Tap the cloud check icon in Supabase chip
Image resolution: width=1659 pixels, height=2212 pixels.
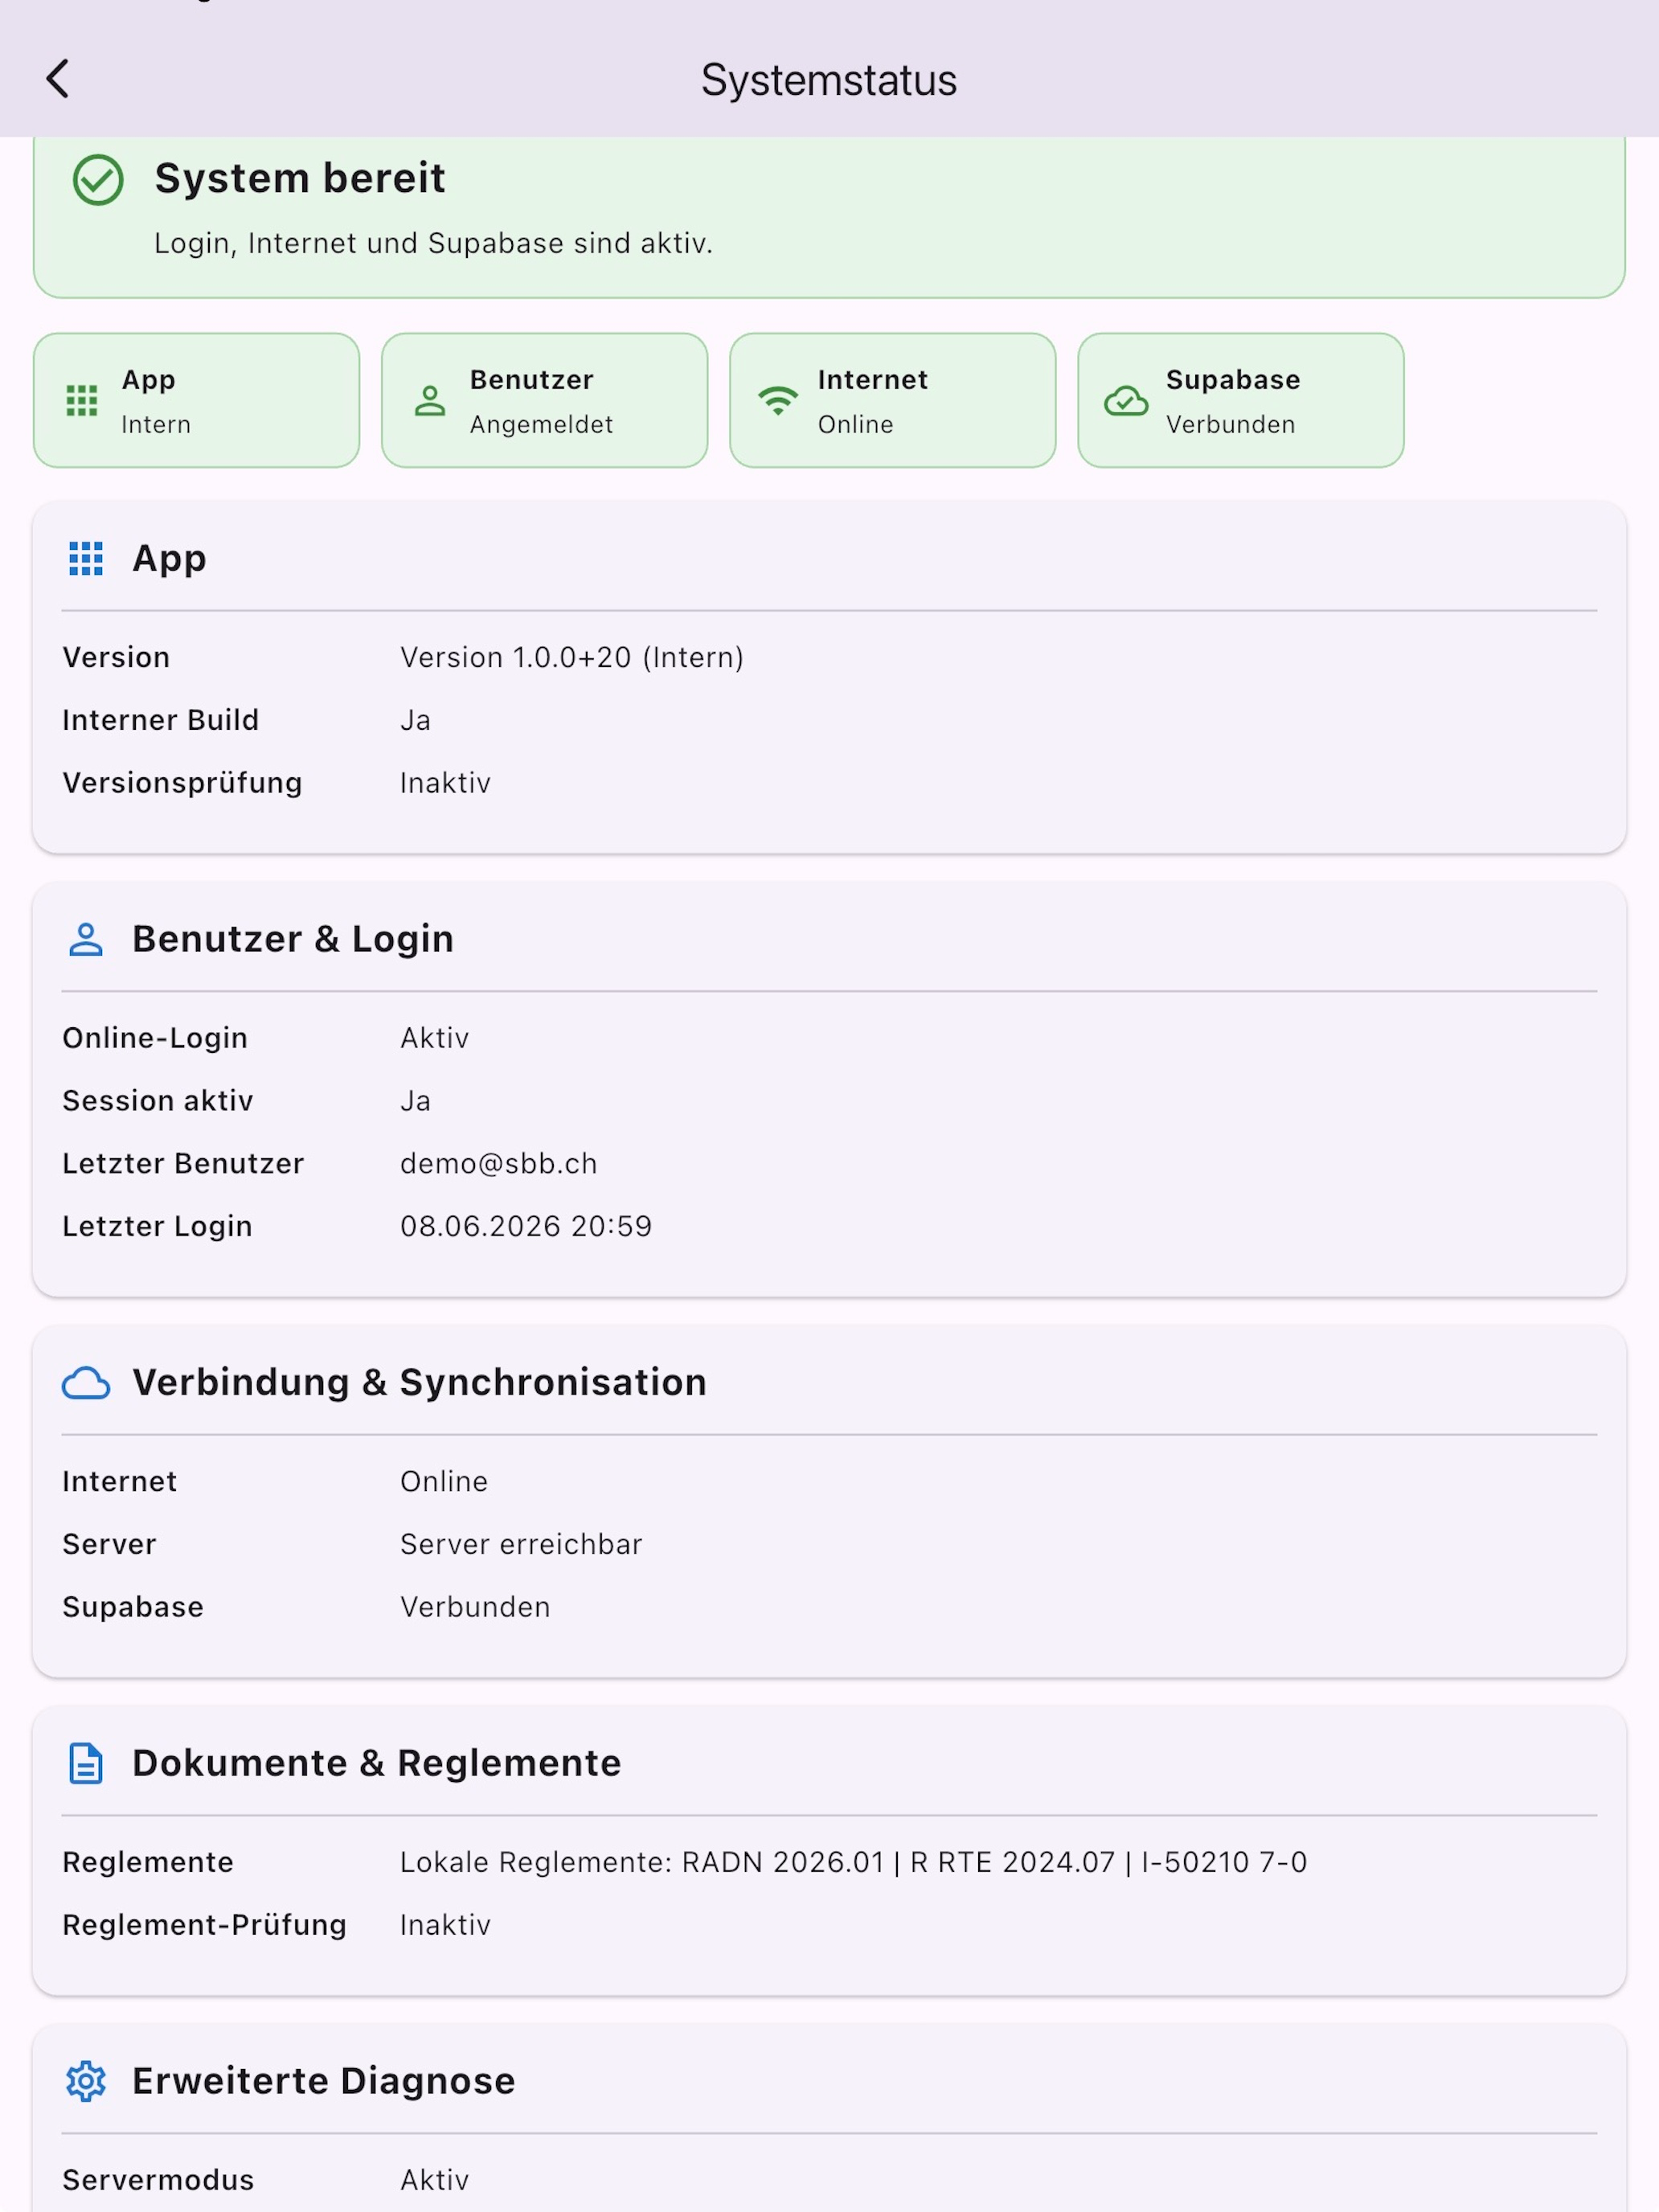point(1126,400)
